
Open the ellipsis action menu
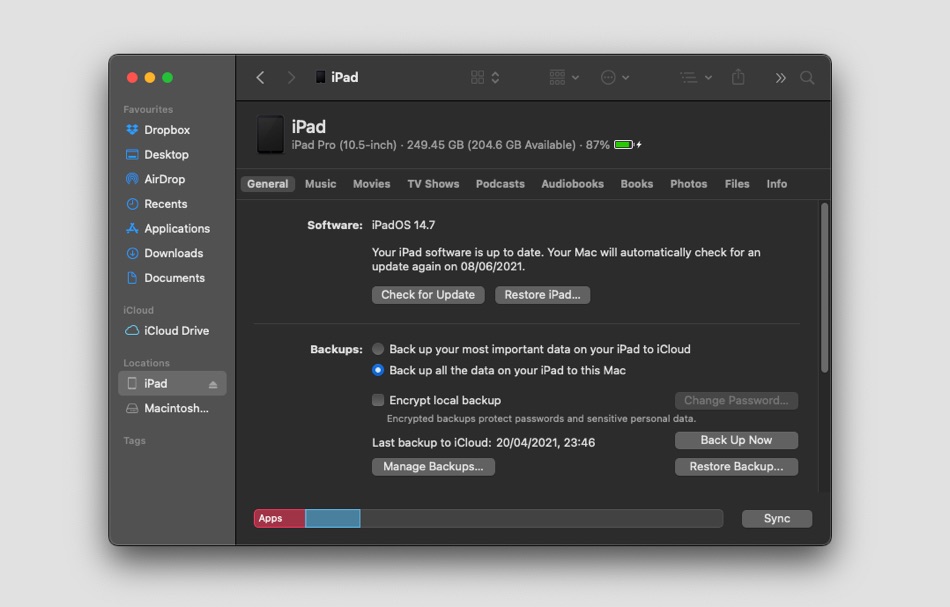tap(615, 77)
